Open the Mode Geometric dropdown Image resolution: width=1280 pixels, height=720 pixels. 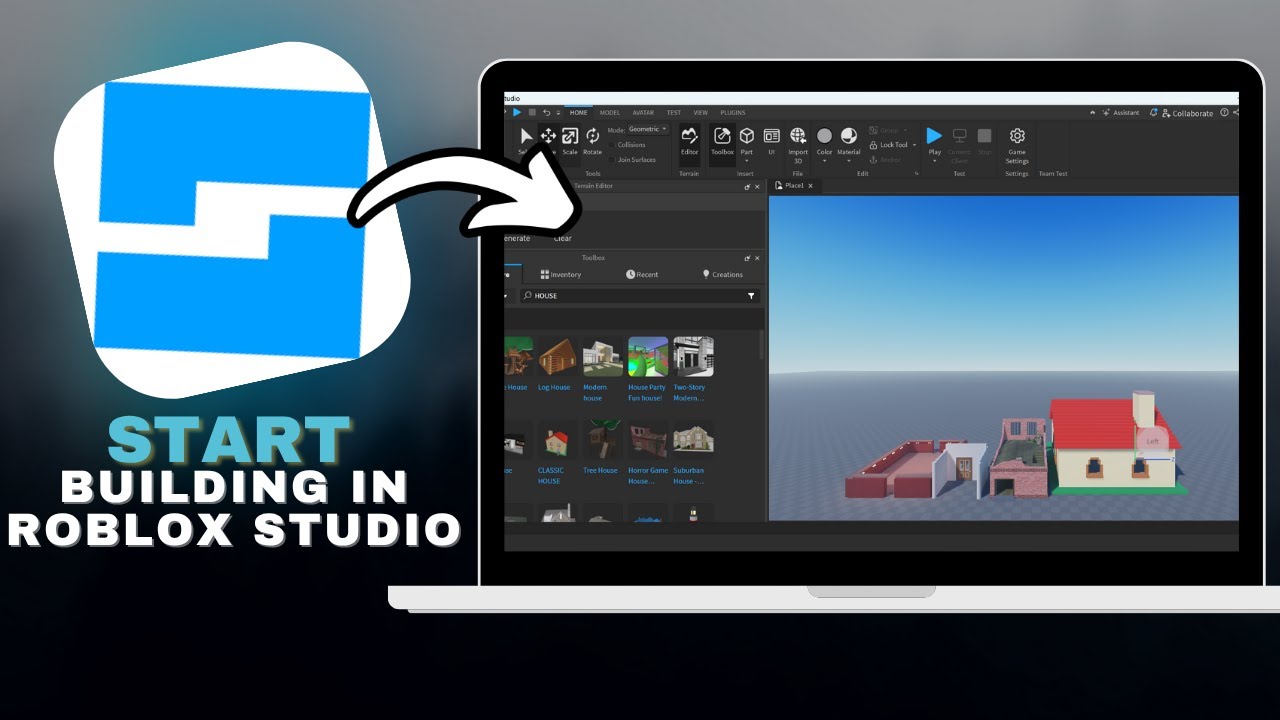(x=648, y=129)
